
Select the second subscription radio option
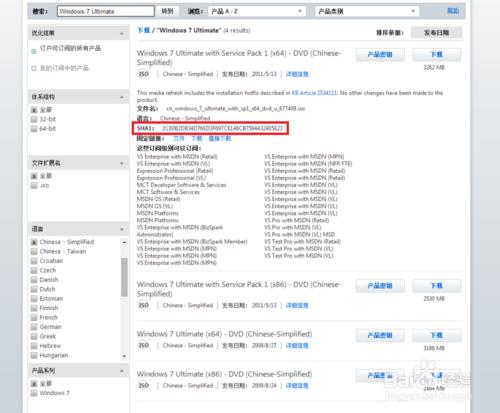point(34,68)
